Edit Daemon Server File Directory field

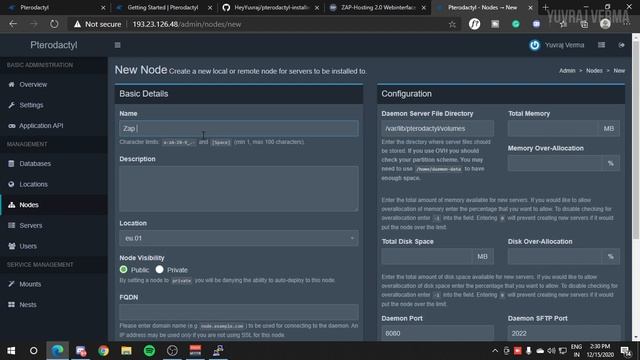point(437,129)
